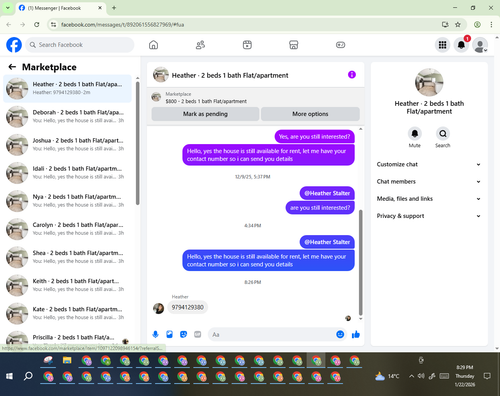Open Chrome three-dot menu
Viewport: 500px width, 396px height.
[x=491, y=25]
